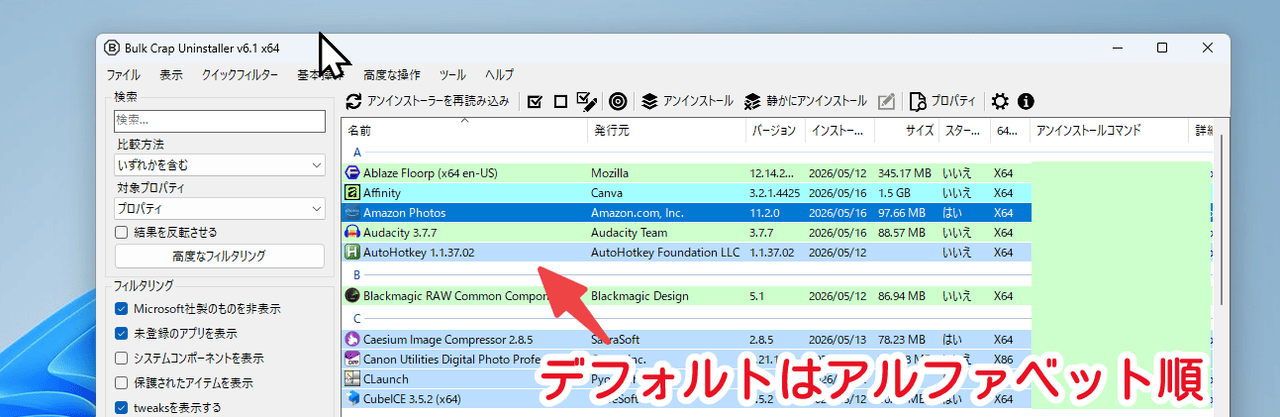Sort by the 名前 column header
The width and height of the screenshot is (1280, 417).
click(x=464, y=131)
